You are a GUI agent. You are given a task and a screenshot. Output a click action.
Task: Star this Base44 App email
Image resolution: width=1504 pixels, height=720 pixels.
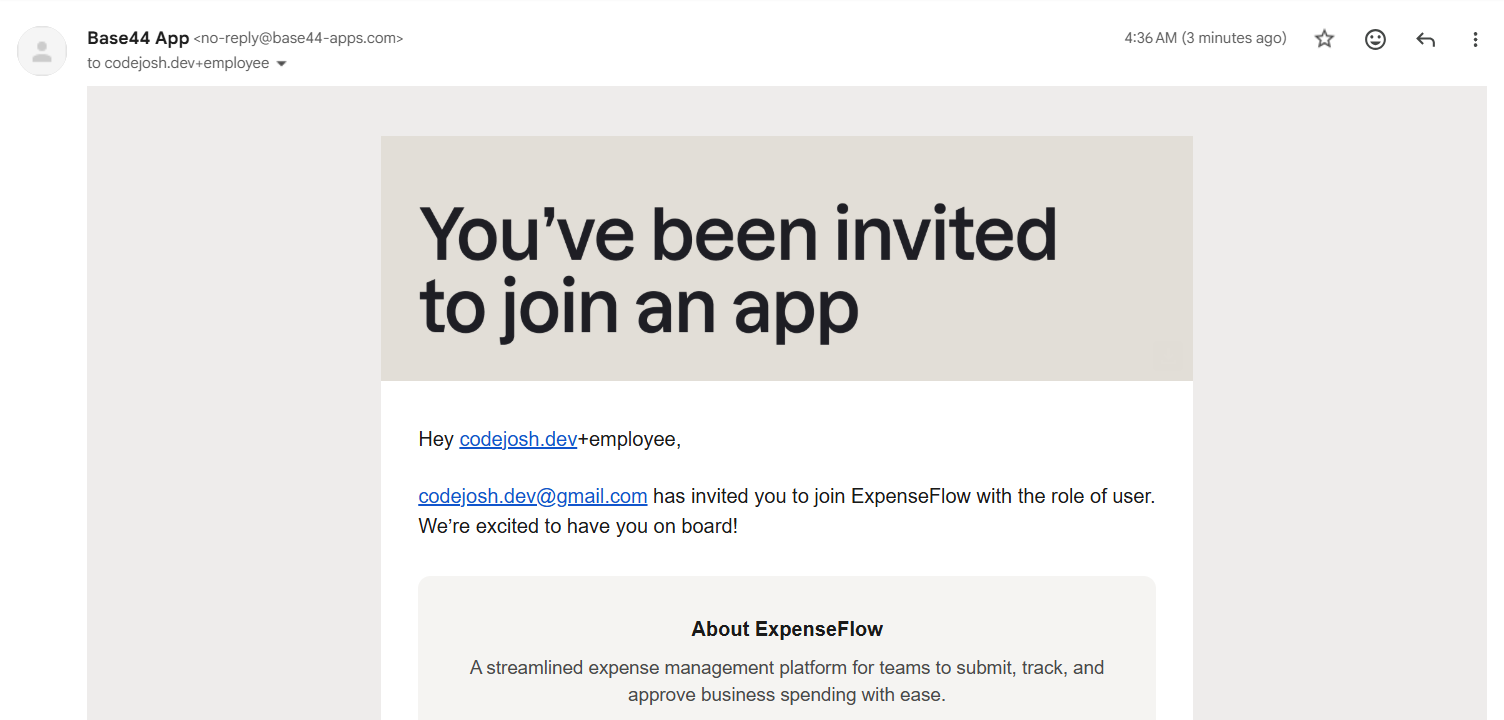point(1324,39)
